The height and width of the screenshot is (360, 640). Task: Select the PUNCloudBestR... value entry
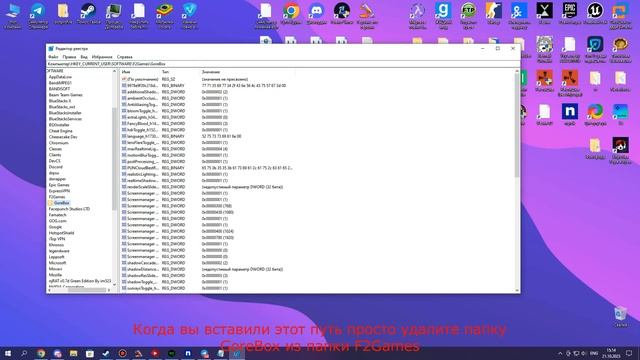(140, 168)
